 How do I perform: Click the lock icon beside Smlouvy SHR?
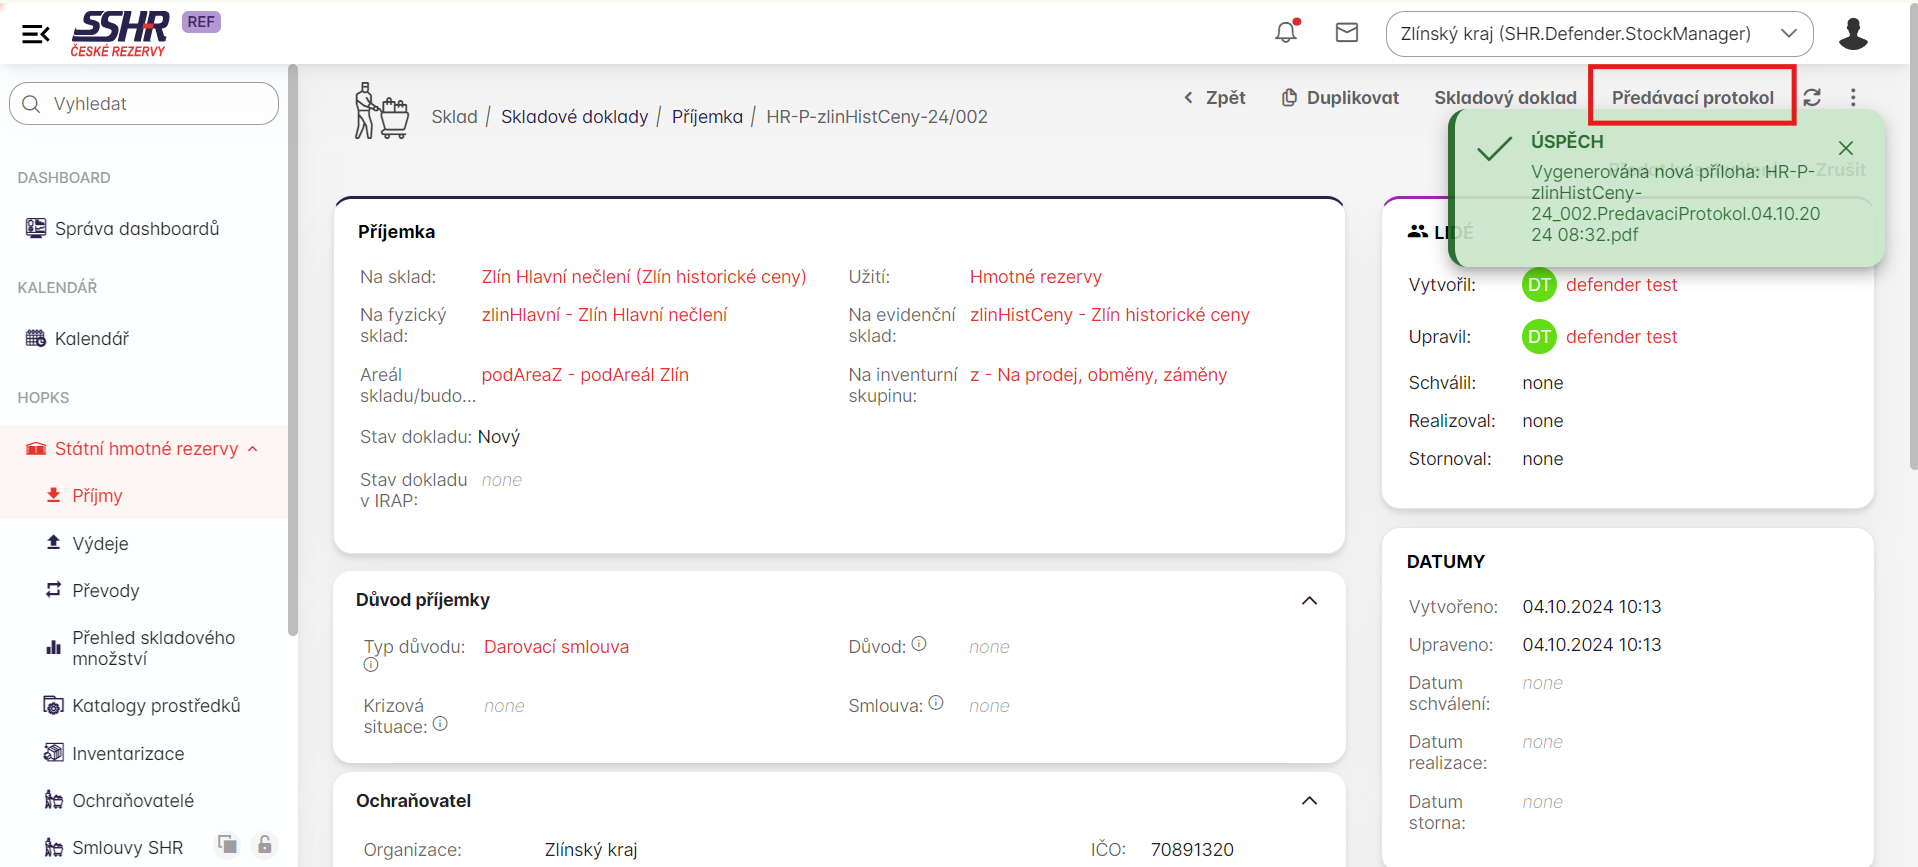265,845
